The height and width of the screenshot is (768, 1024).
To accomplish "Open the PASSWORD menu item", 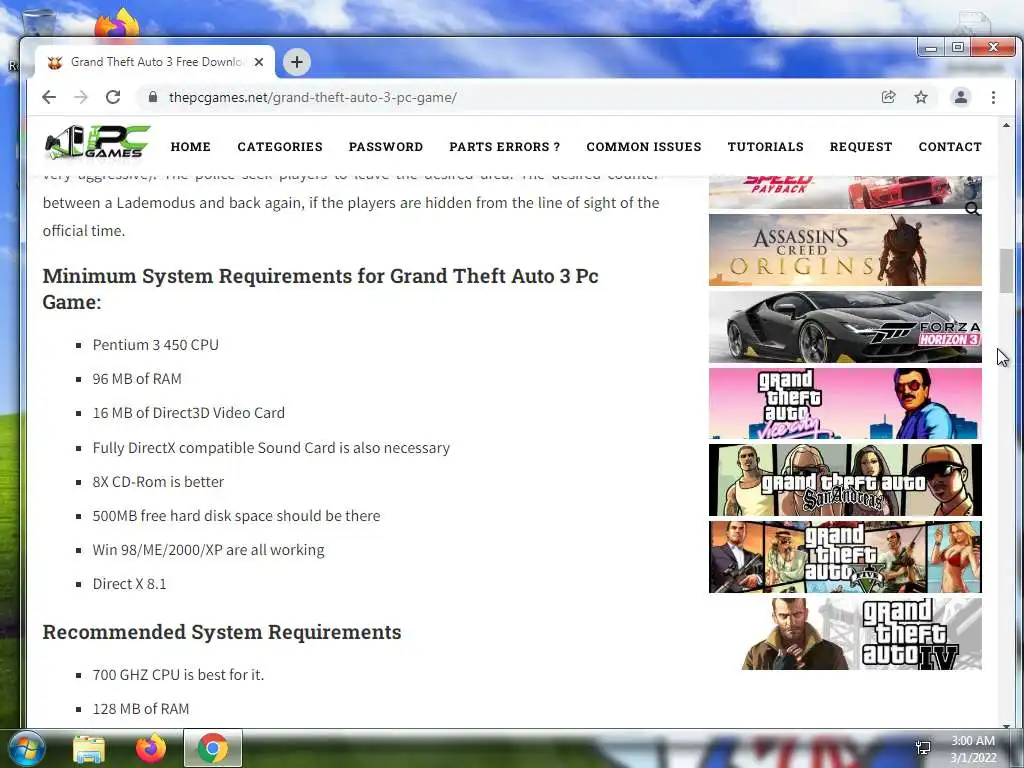I will (386, 147).
